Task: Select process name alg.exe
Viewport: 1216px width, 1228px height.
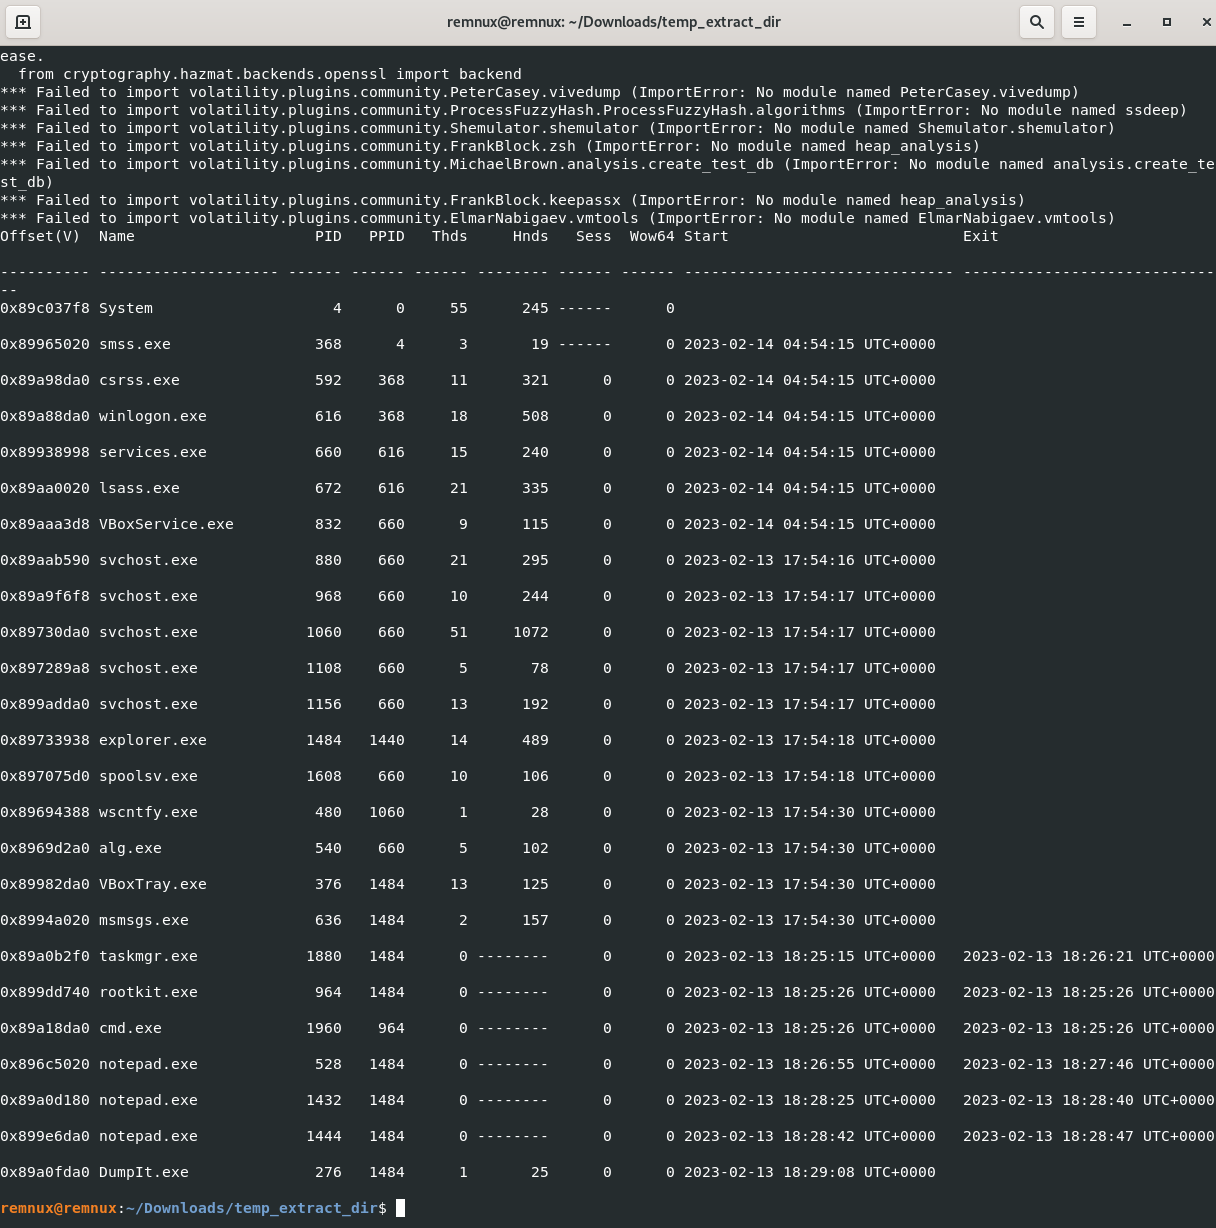Action: coord(130,848)
